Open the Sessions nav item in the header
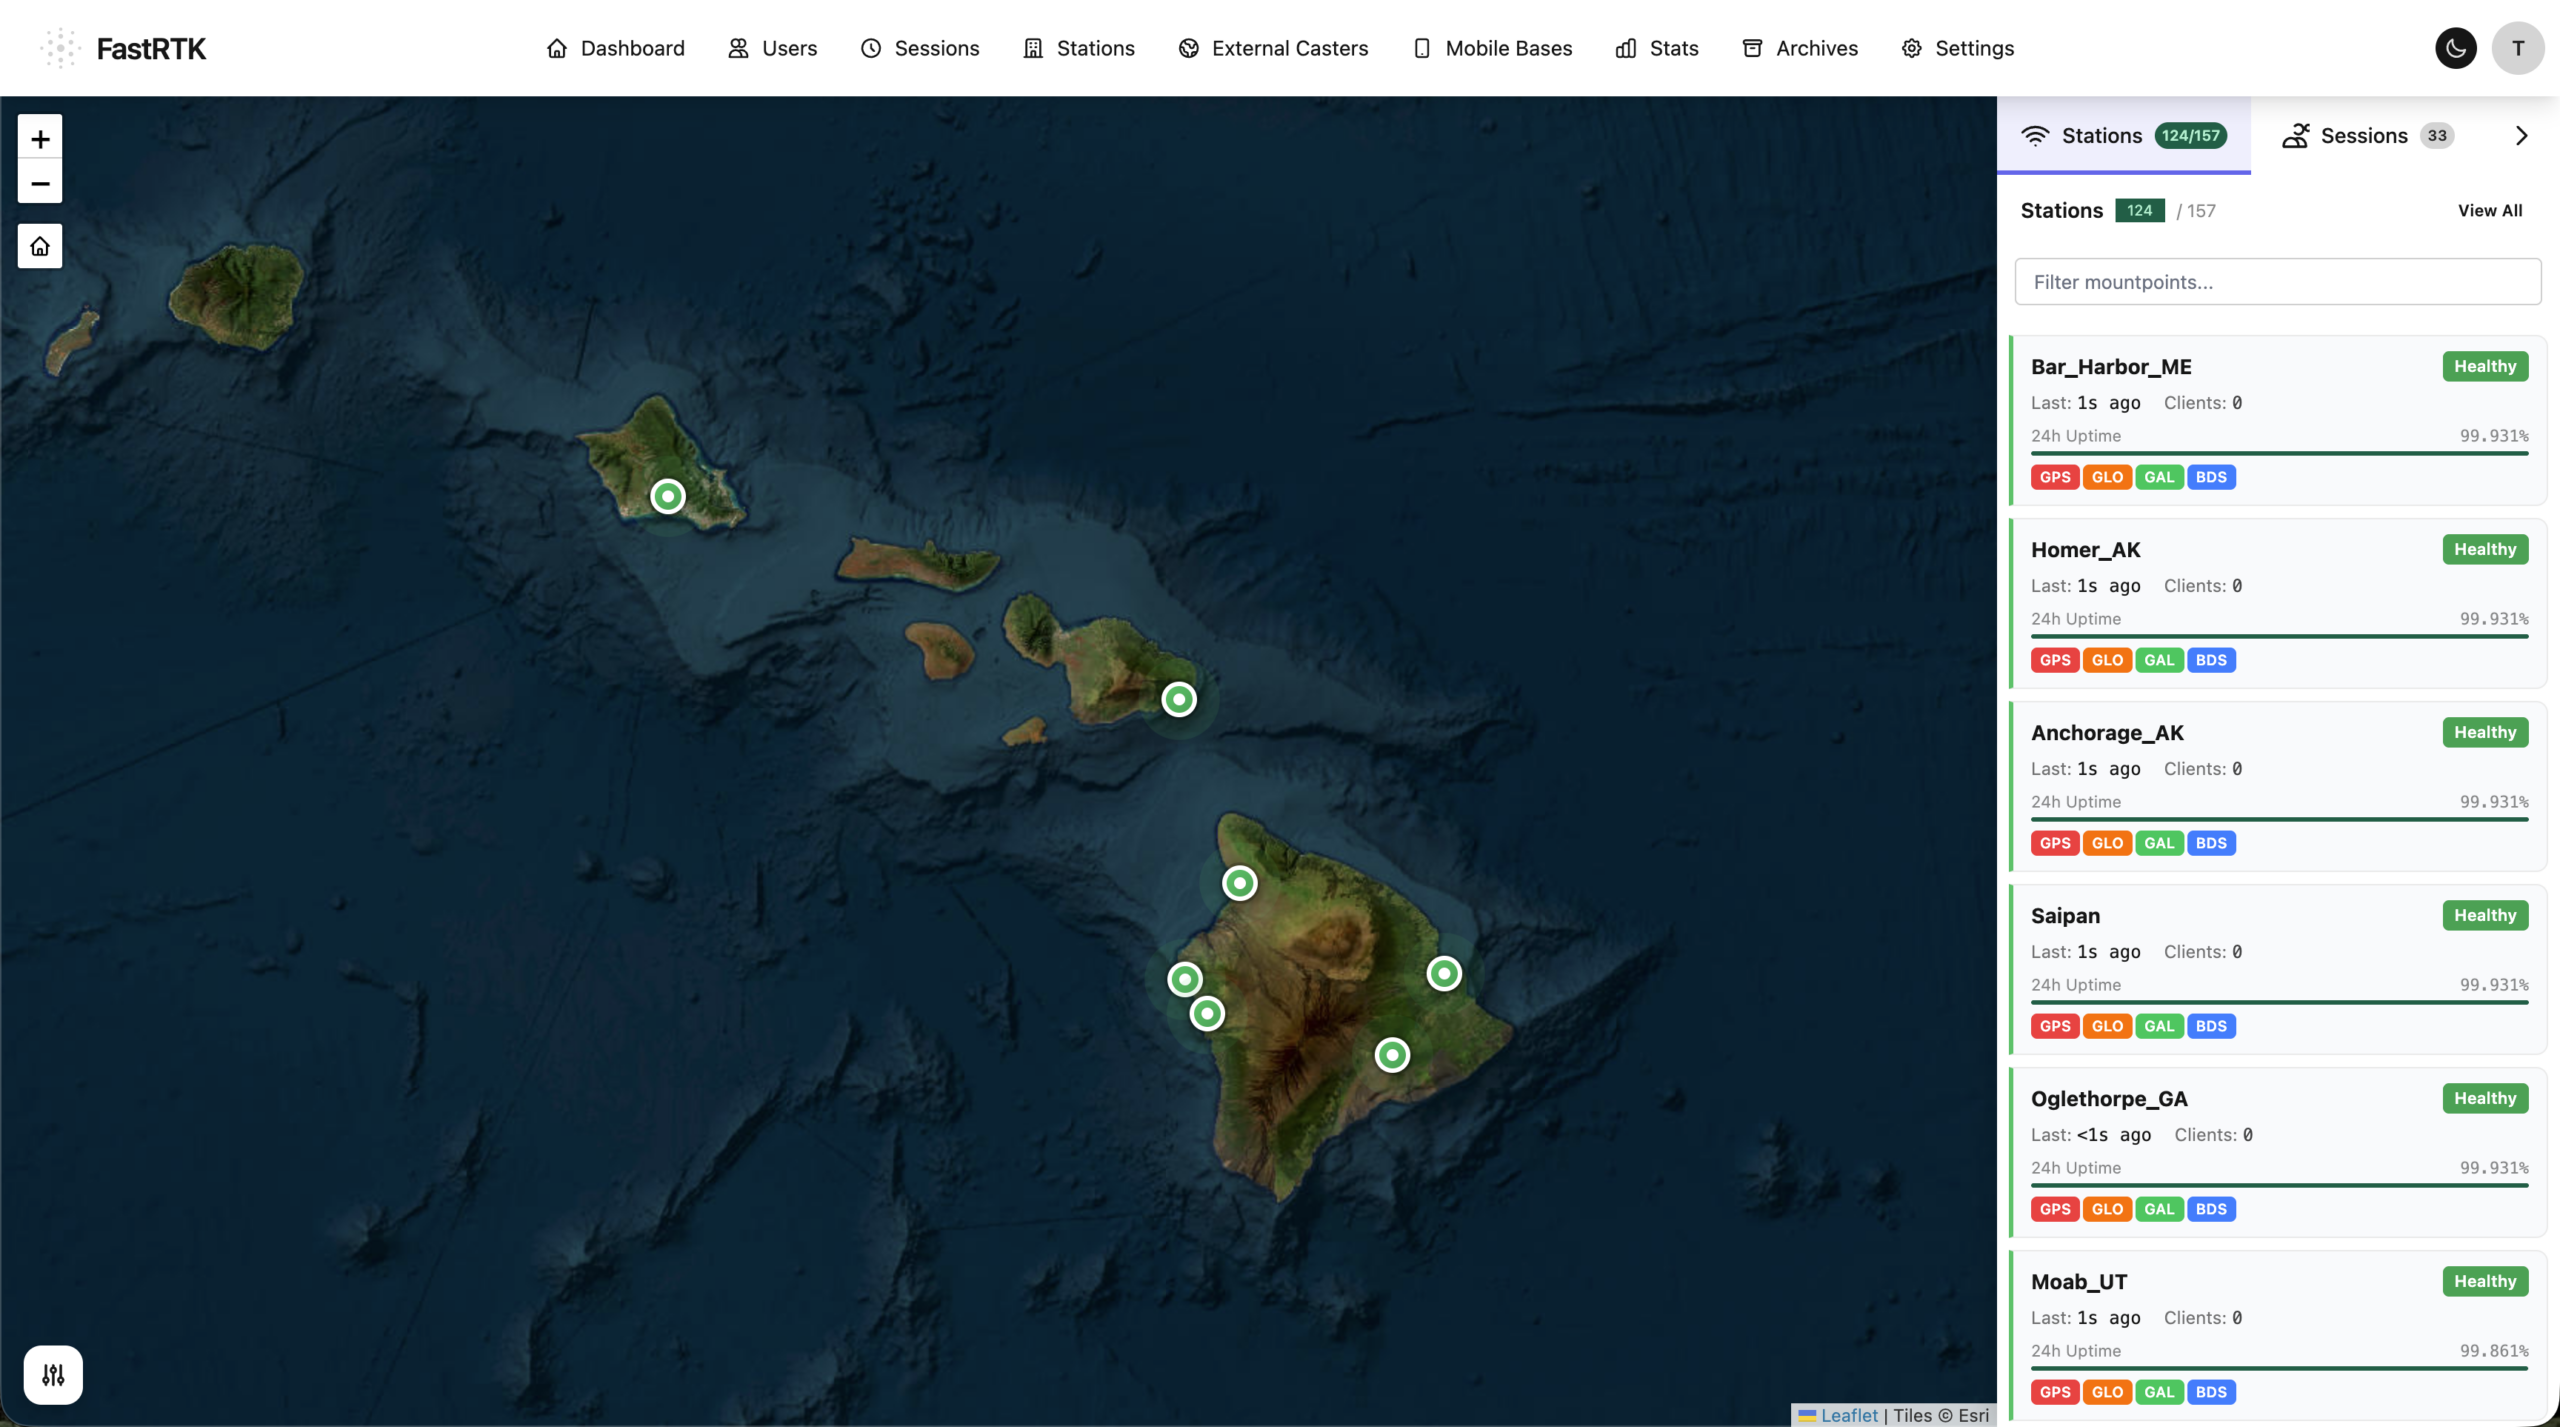Viewport: 2560px width, 1427px height. click(x=919, y=48)
